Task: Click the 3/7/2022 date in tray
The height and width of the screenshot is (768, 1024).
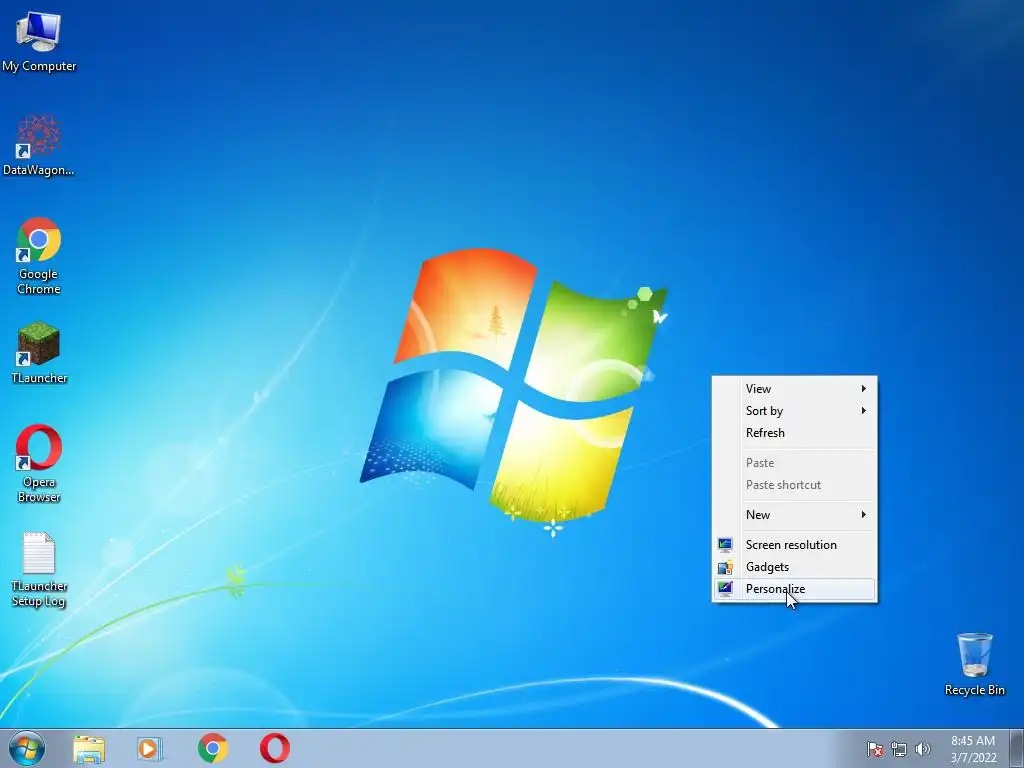Action: point(973,758)
